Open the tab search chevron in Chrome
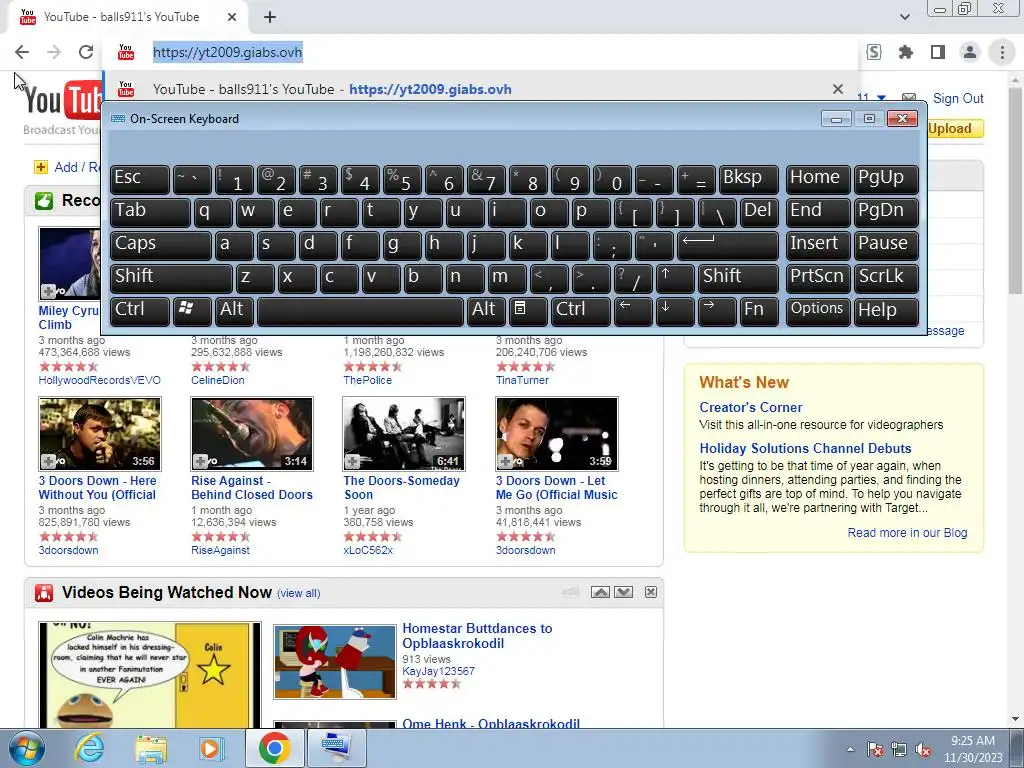The width and height of the screenshot is (1024, 768). point(904,17)
